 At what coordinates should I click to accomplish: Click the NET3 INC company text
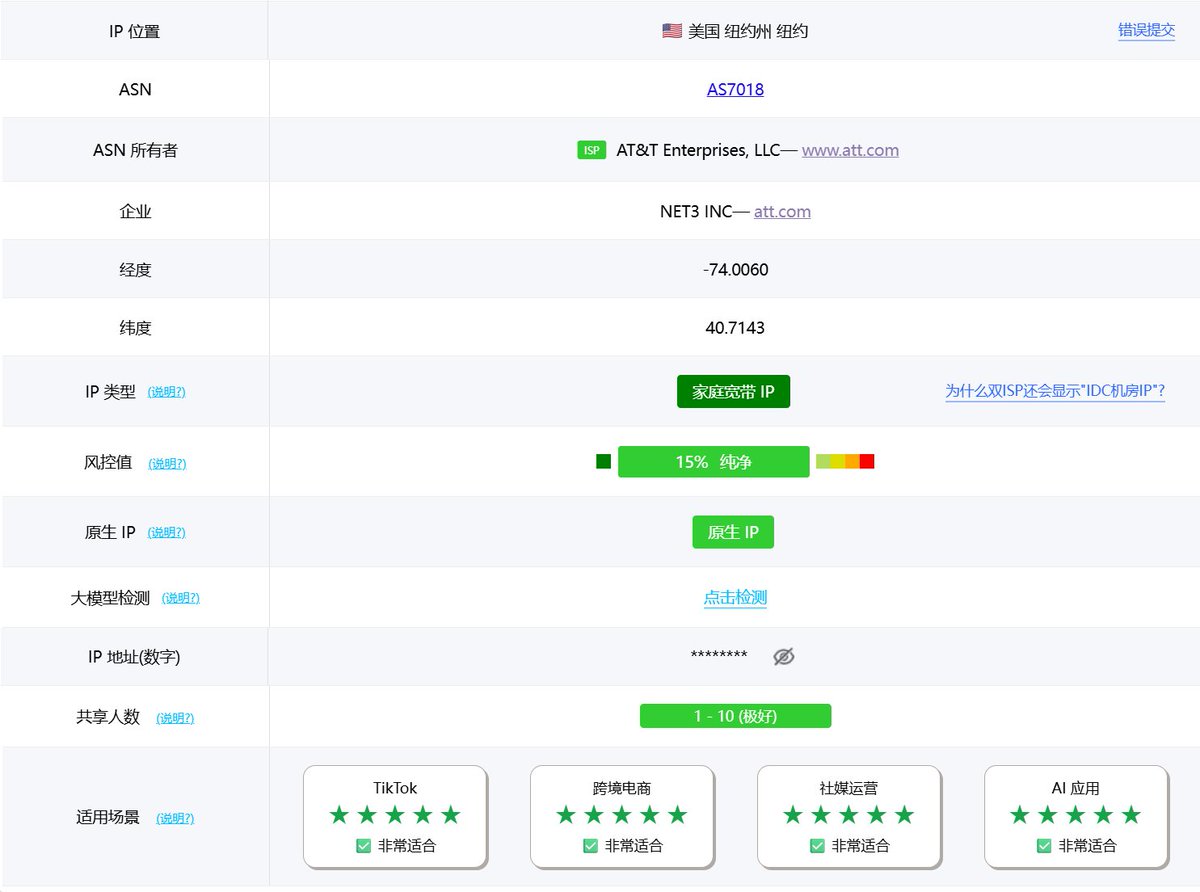(x=696, y=211)
